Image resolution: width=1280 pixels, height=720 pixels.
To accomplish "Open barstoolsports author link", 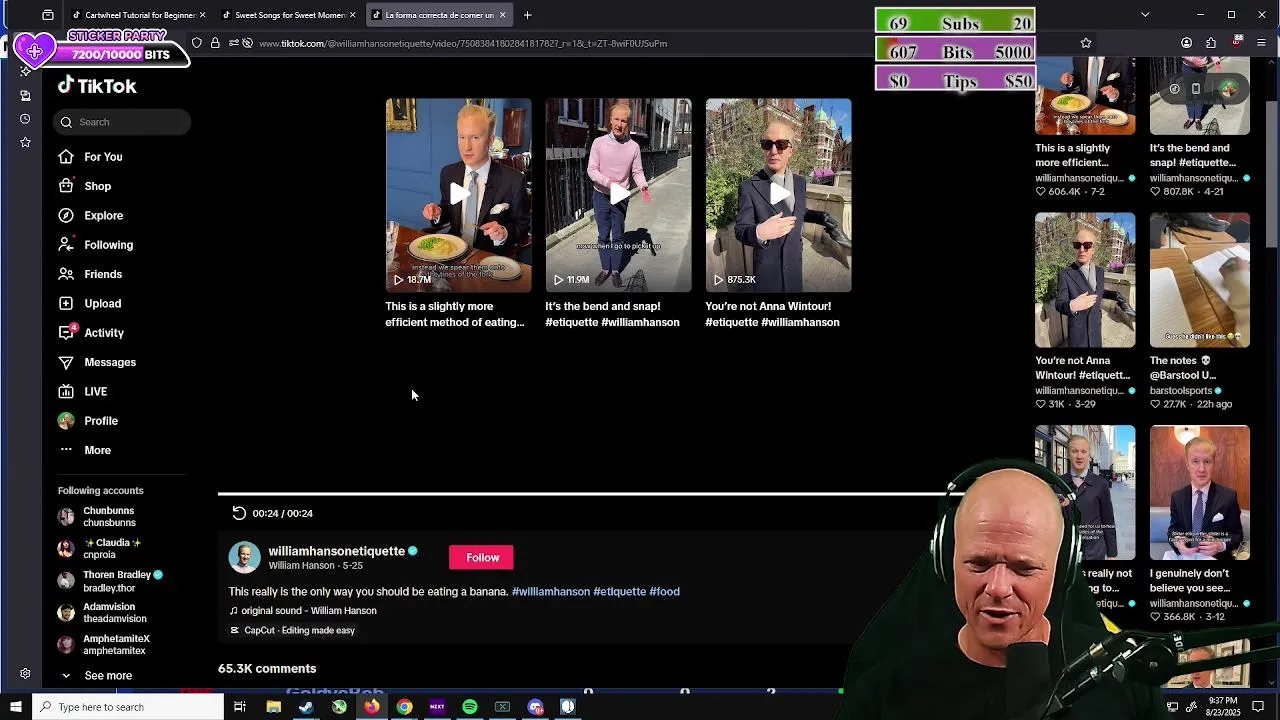I will point(1181,391).
